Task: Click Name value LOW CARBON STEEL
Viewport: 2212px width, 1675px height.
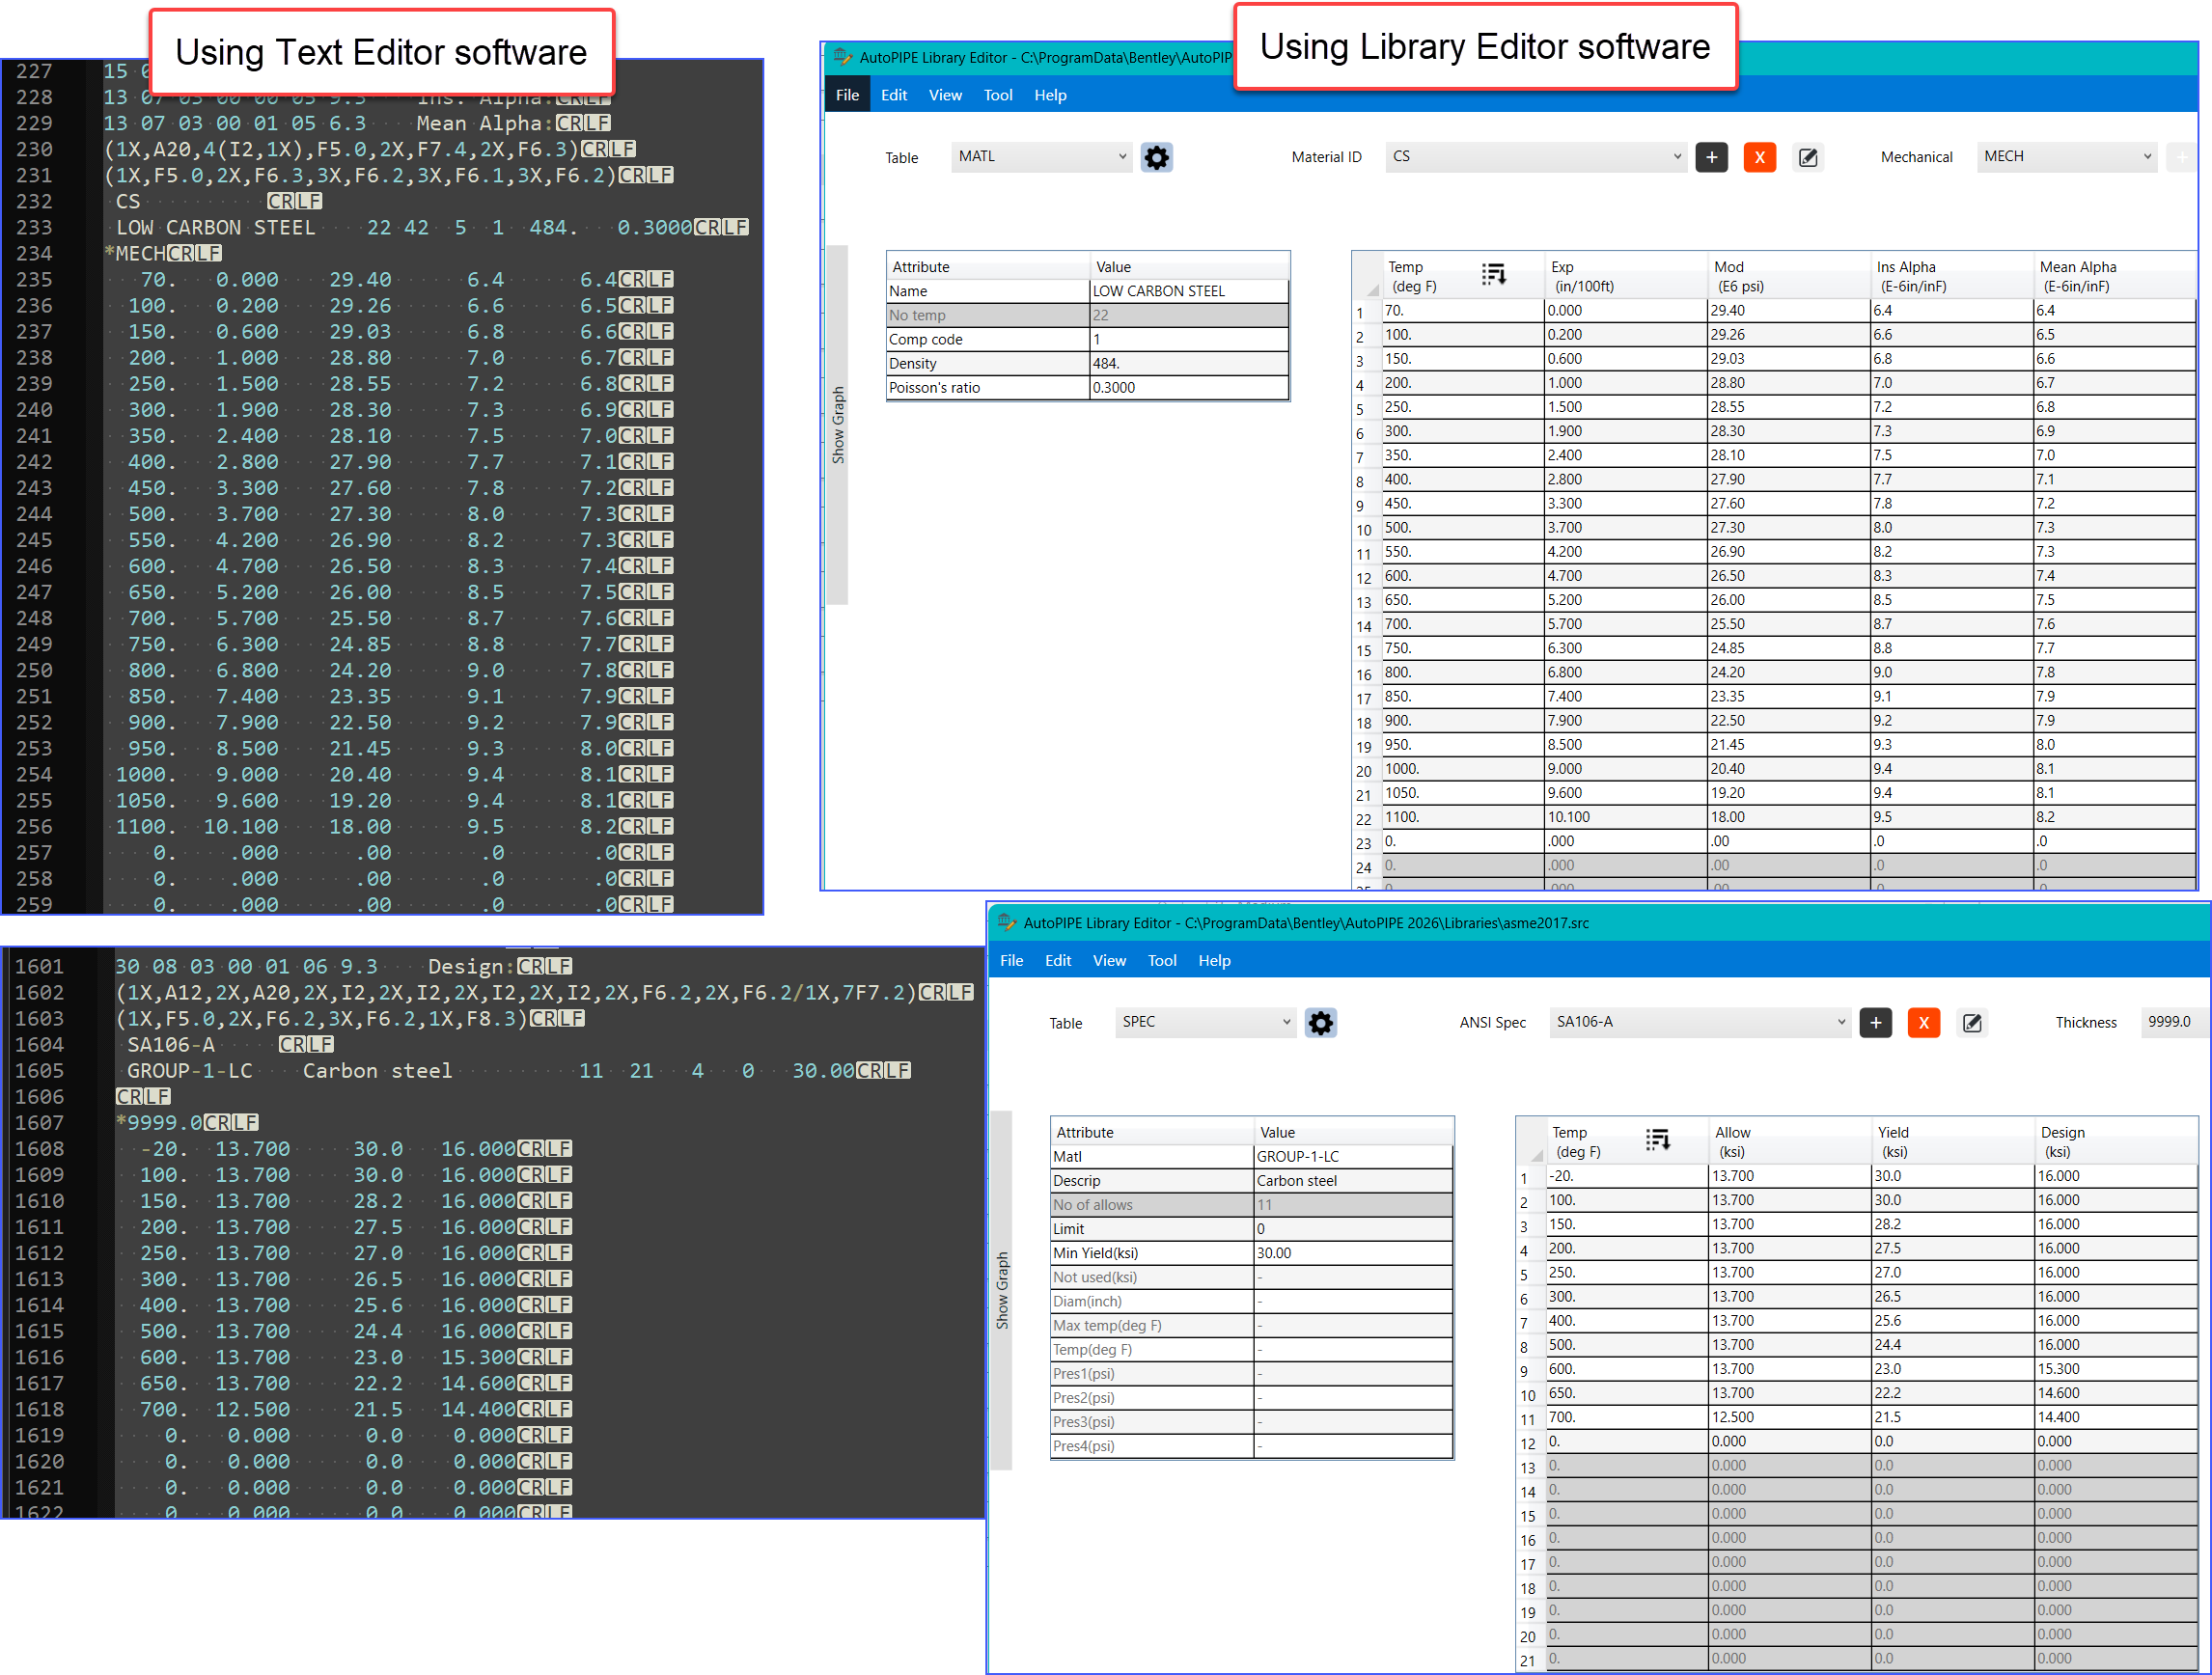Action: pyautogui.click(x=1189, y=291)
